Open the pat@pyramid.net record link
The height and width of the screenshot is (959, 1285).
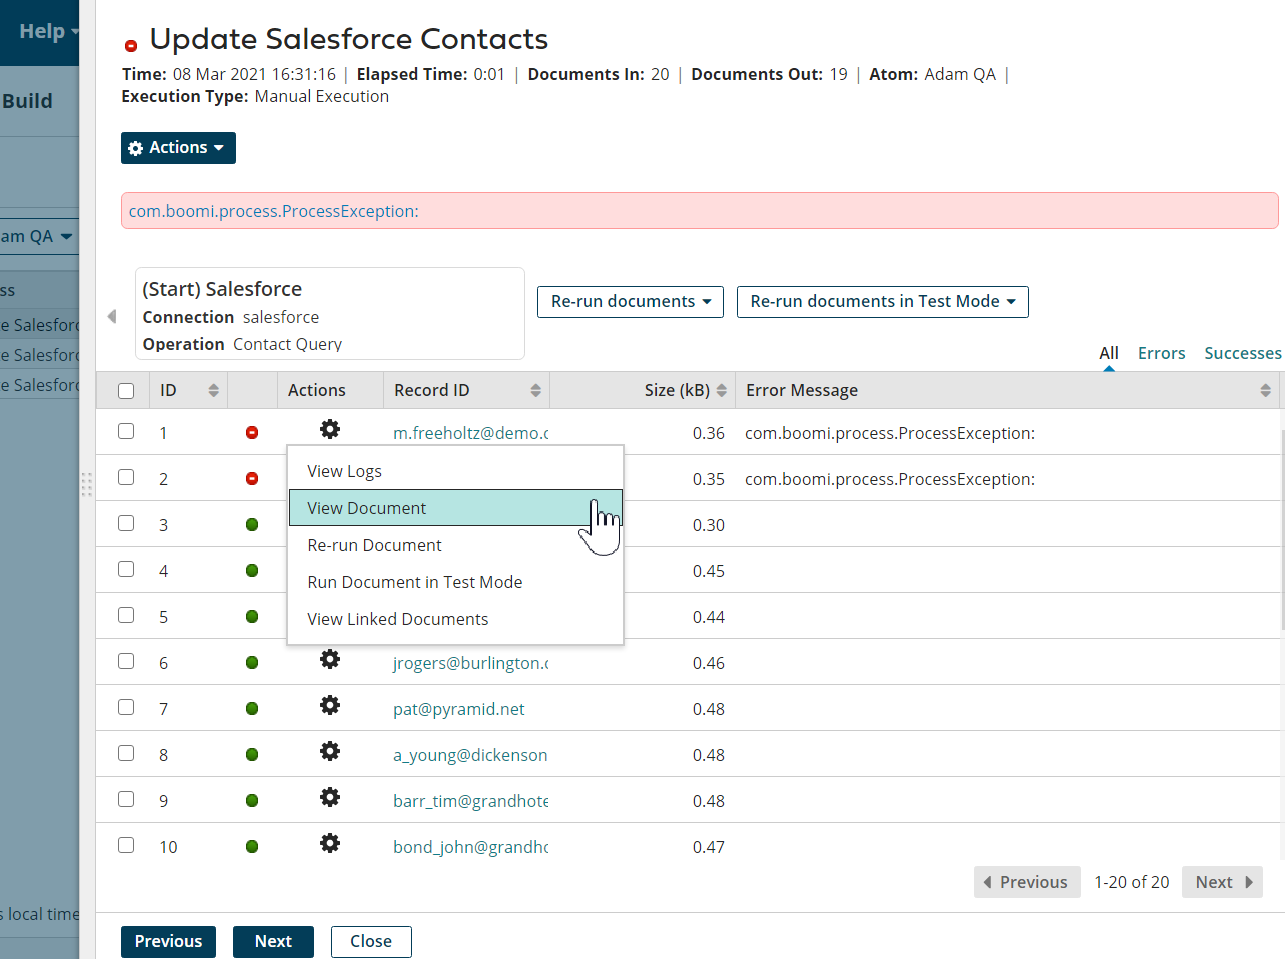[x=458, y=709]
